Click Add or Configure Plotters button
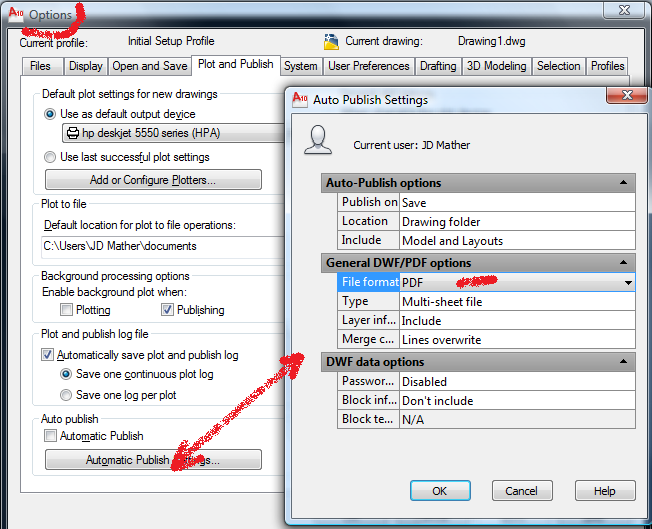 click(x=153, y=180)
